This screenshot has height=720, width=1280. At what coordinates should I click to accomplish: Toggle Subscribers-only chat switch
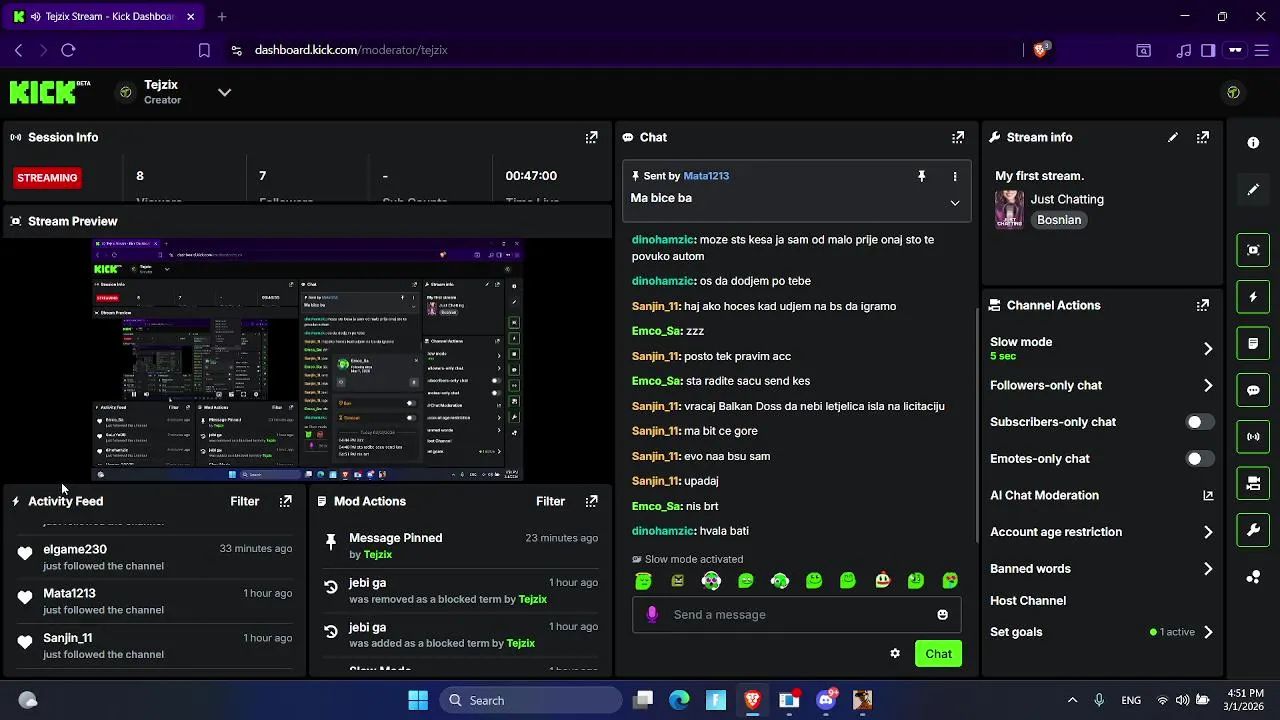pyautogui.click(x=1200, y=422)
